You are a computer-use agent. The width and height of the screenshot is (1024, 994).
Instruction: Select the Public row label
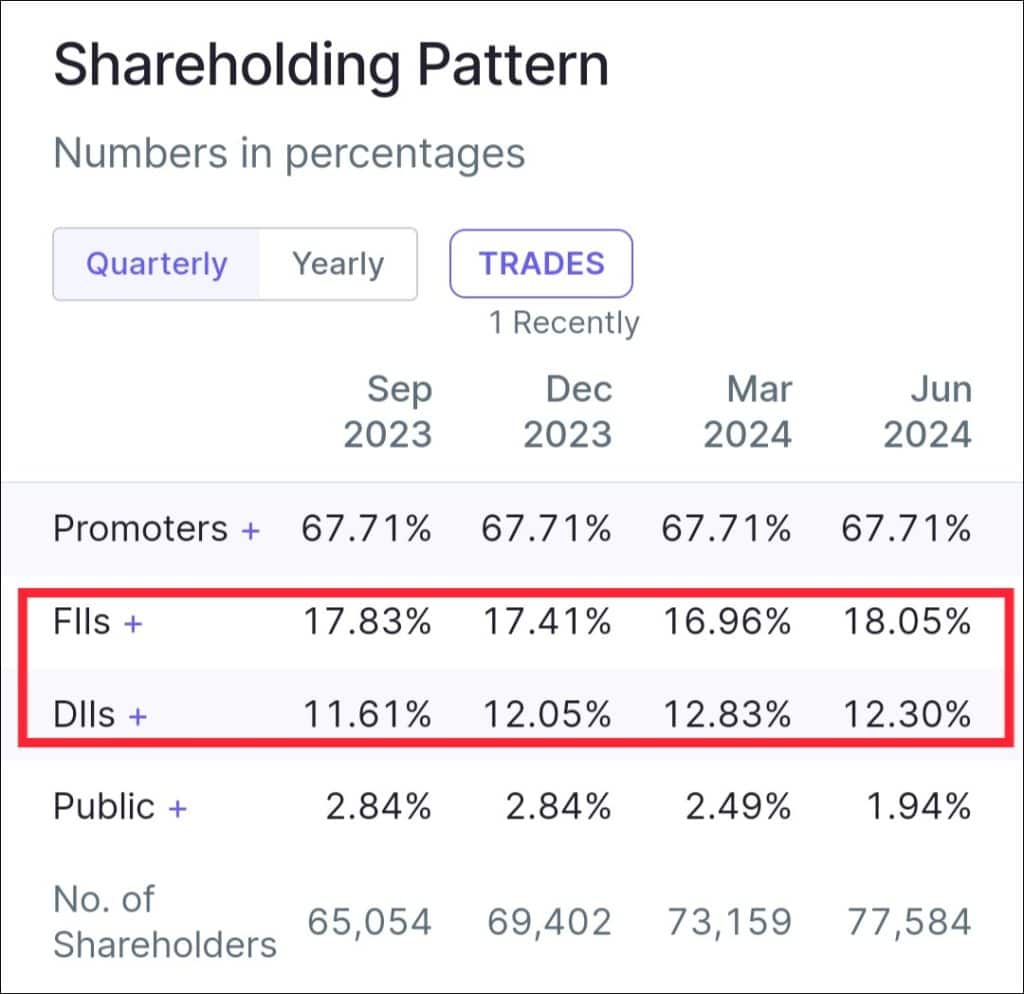[103, 807]
